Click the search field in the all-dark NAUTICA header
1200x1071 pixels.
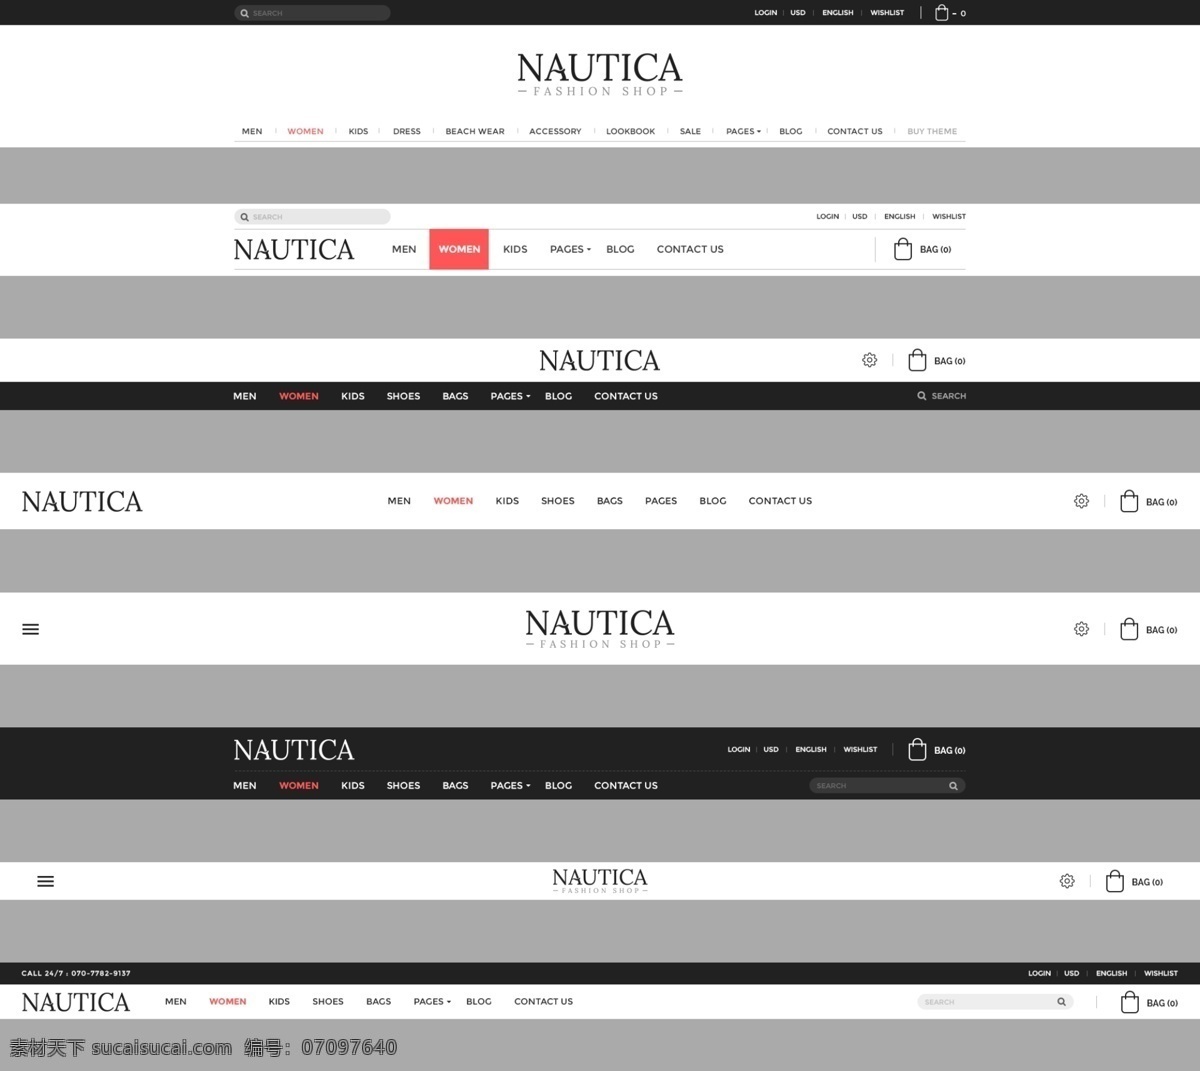point(887,786)
